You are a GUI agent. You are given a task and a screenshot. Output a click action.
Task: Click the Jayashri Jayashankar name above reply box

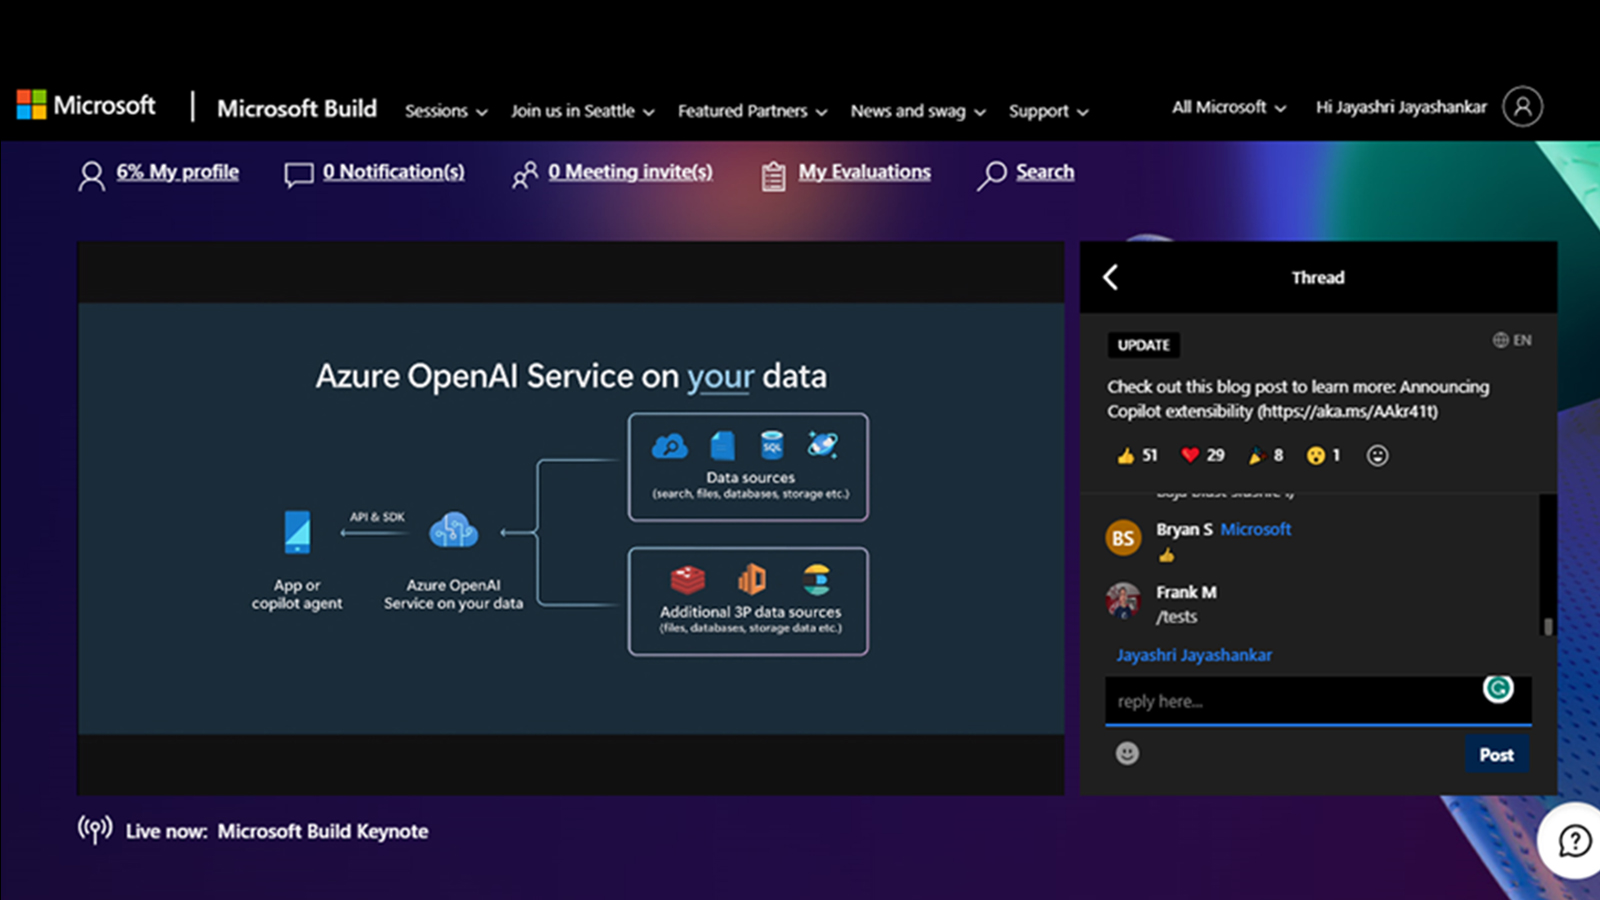point(1194,655)
